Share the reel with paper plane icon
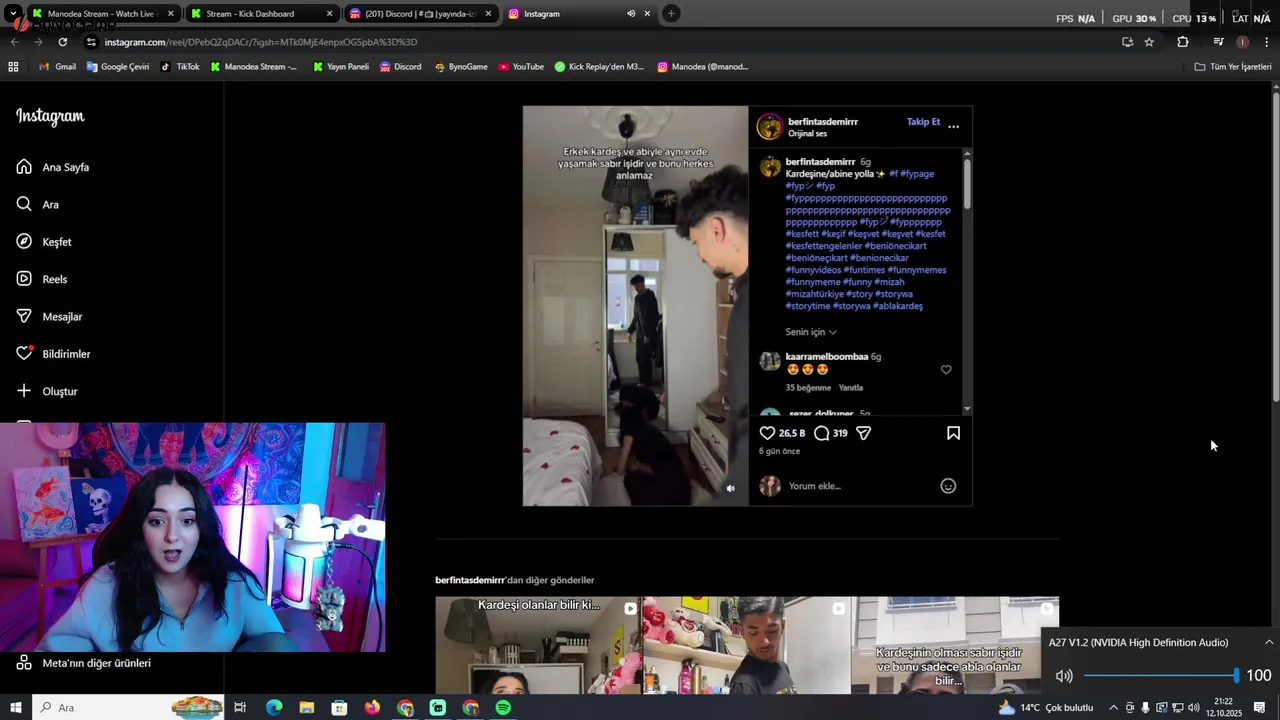Image resolution: width=1280 pixels, height=720 pixels. click(x=863, y=433)
